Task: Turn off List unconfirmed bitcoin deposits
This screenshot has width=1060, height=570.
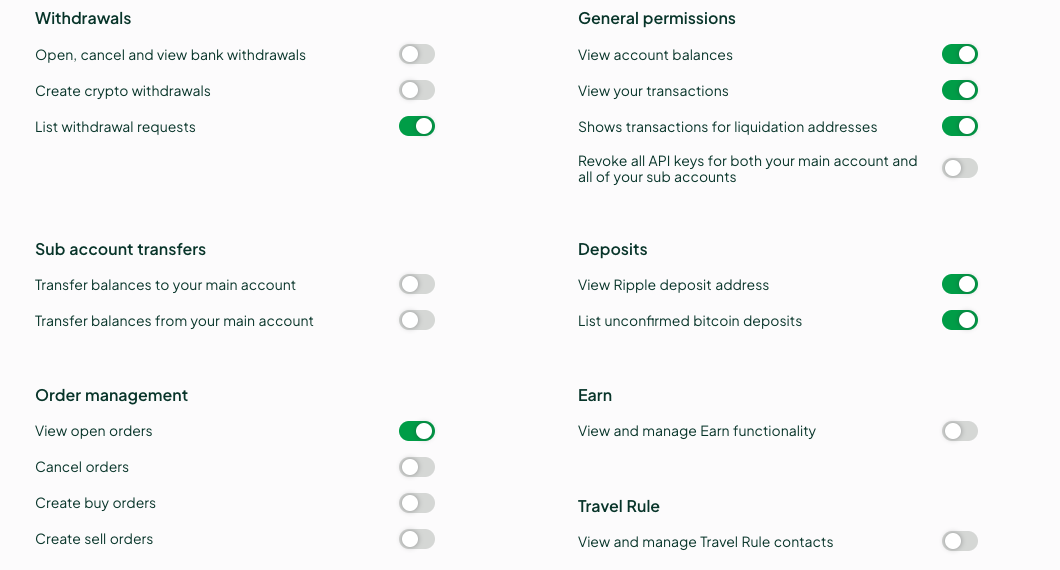Action: pos(960,320)
